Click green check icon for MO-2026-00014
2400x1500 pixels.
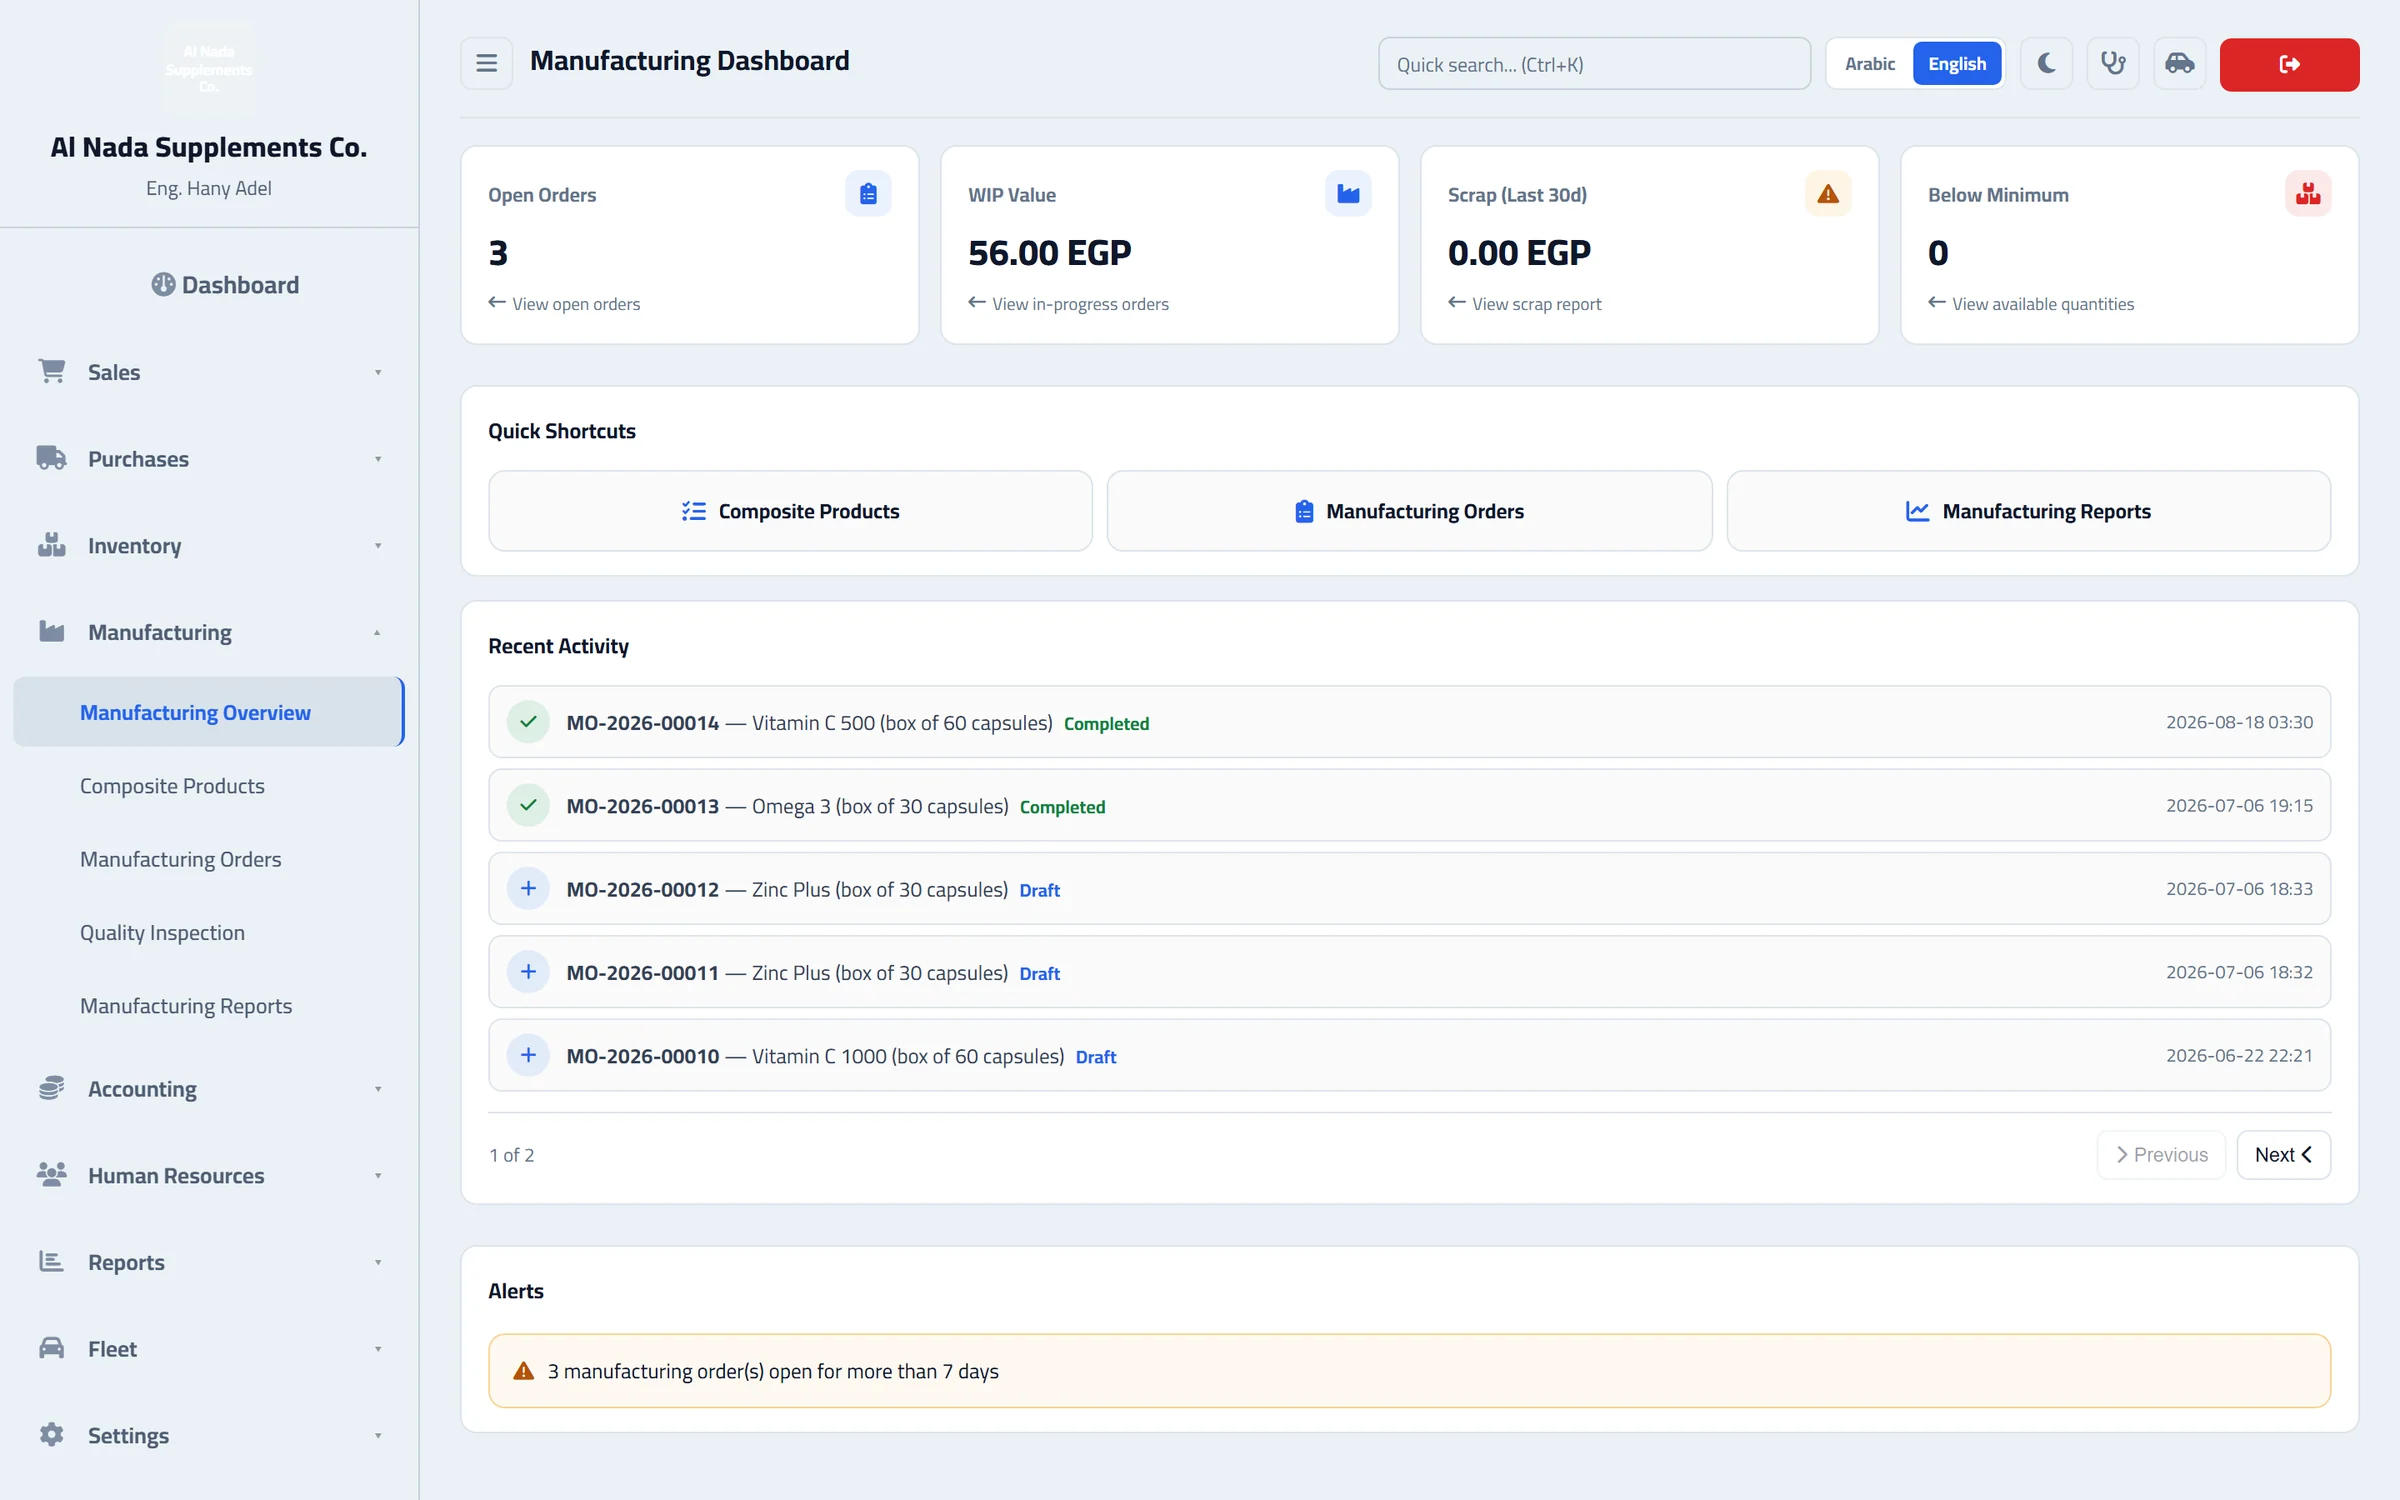[x=528, y=722]
